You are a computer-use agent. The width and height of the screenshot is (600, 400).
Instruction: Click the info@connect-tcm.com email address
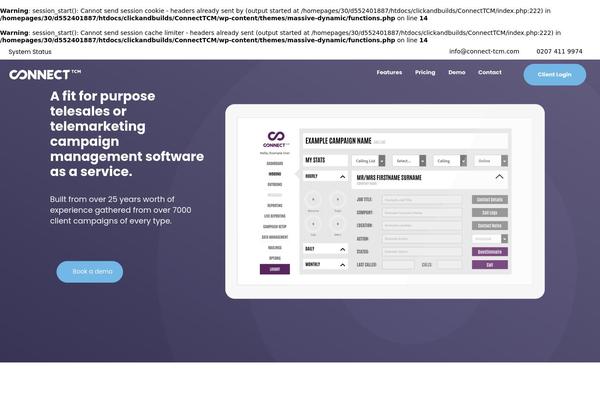[x=484, y=51]
